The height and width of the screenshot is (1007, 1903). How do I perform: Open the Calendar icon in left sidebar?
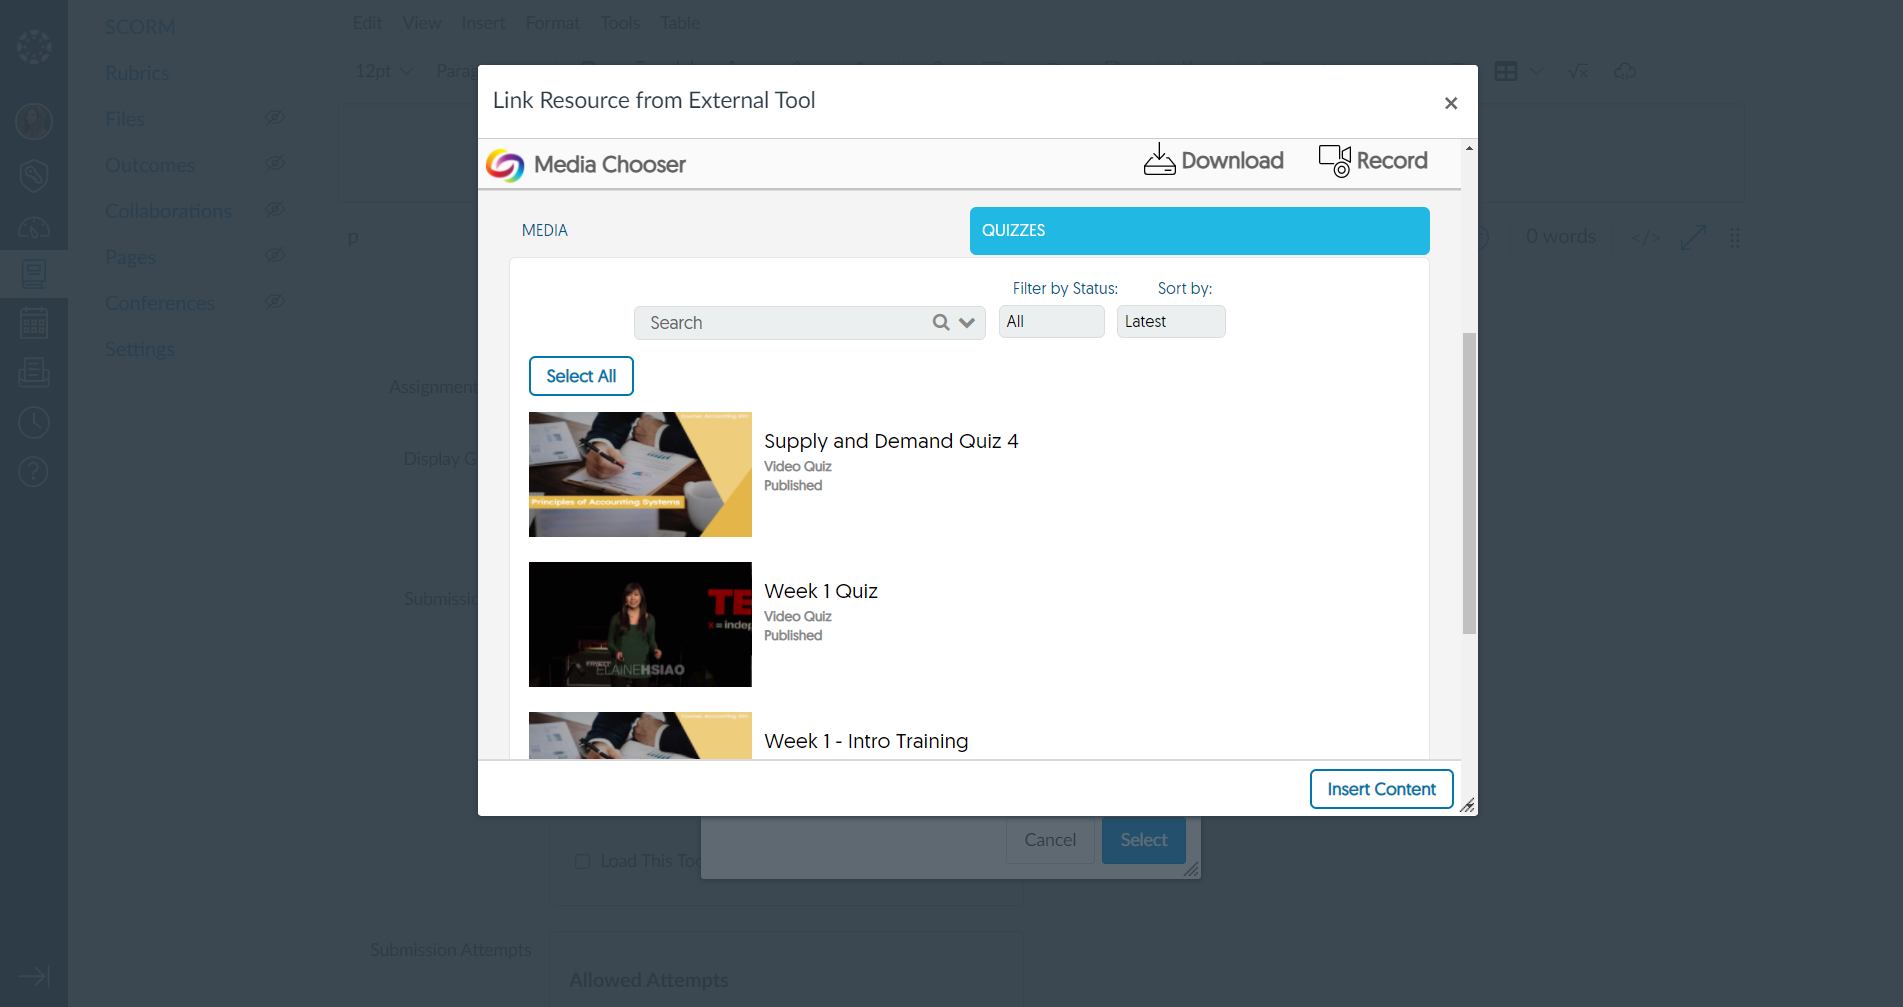[x=34, y=323]
